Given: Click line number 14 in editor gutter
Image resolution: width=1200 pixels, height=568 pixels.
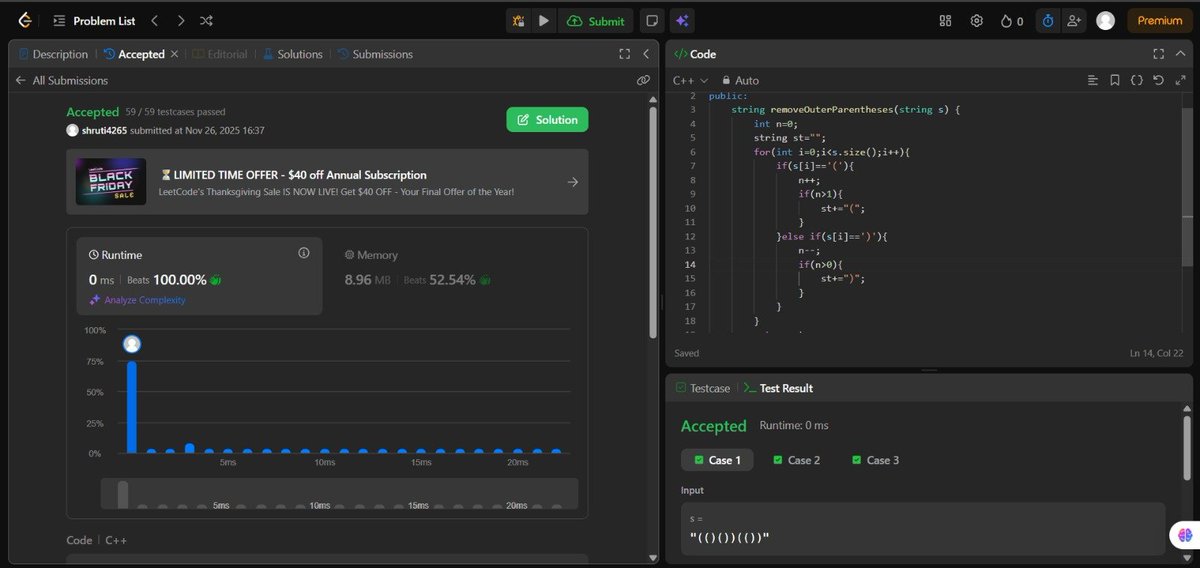Looking at the screenshot, I should (691, 264).
